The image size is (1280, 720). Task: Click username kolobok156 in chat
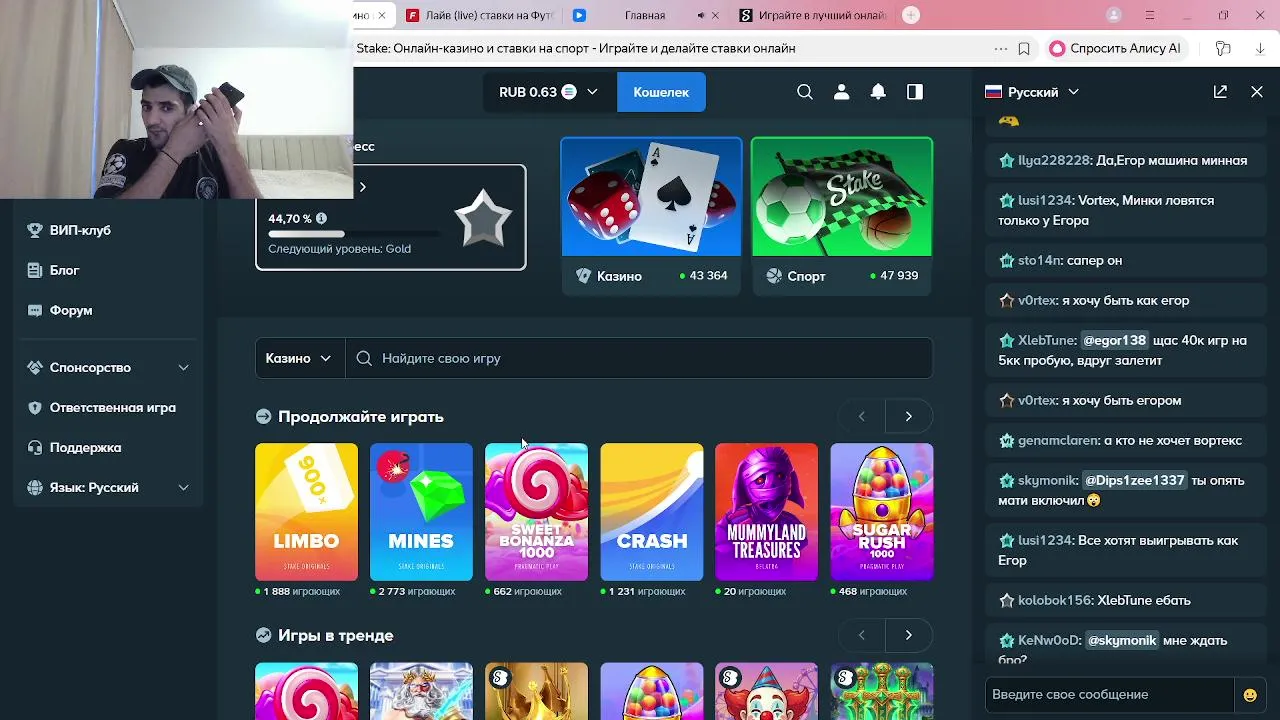pos(1055,600)
